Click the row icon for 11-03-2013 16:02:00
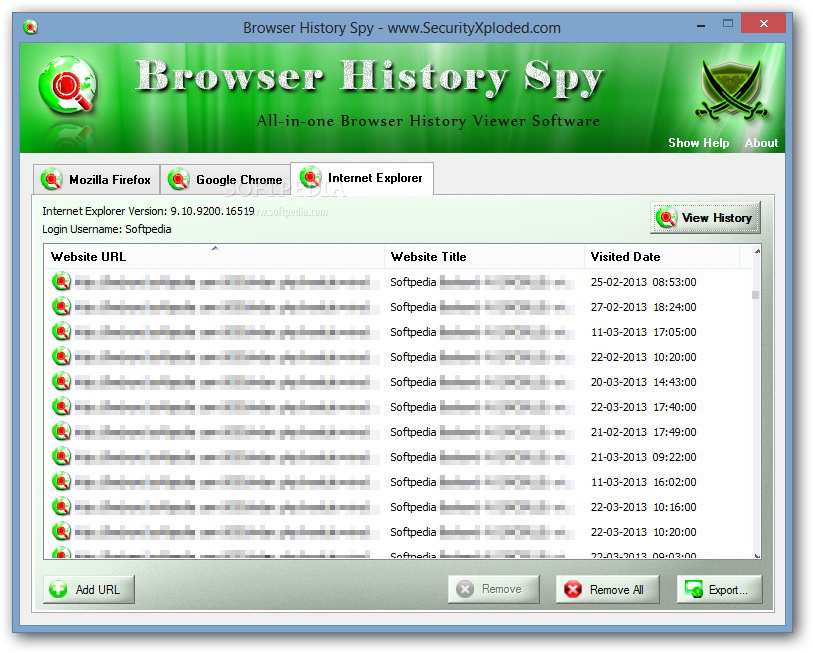 point(61,481)
